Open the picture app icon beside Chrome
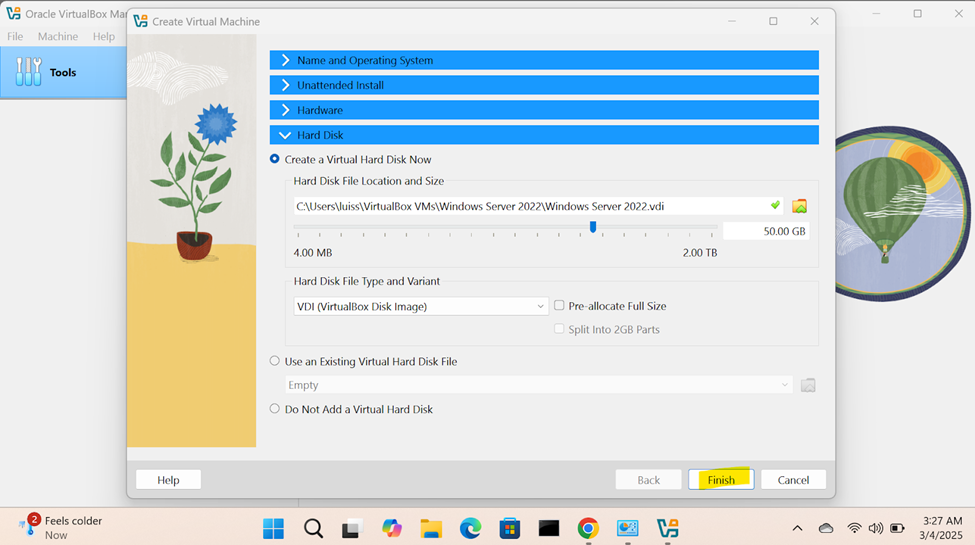This screenshot has height=545, width=975. click(627, 528)
